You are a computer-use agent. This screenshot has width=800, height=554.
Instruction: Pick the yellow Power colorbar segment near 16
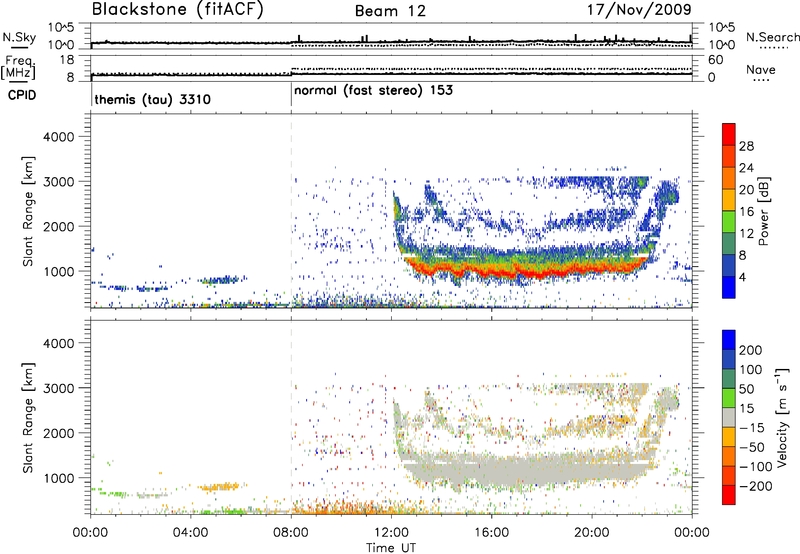729,199
